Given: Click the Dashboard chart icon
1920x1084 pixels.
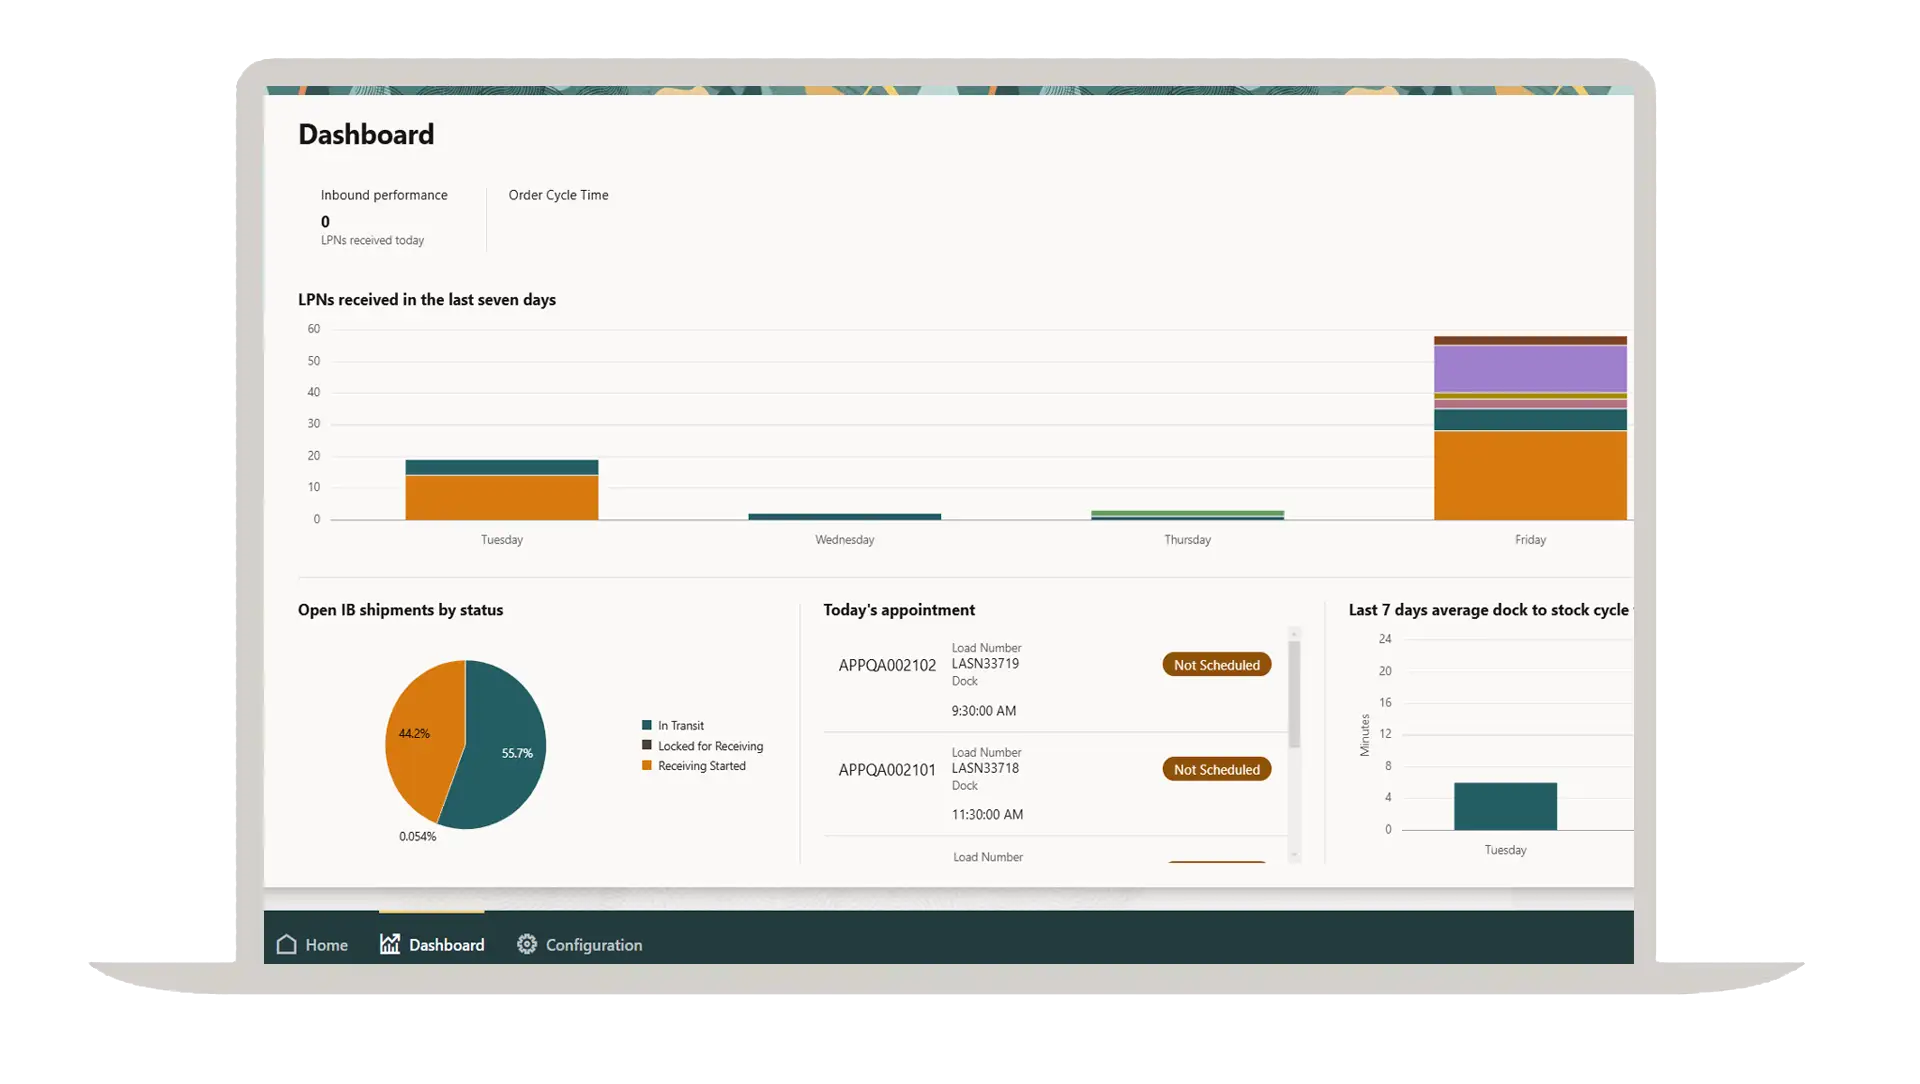Looking at the screenshot, I should point(390,944).
